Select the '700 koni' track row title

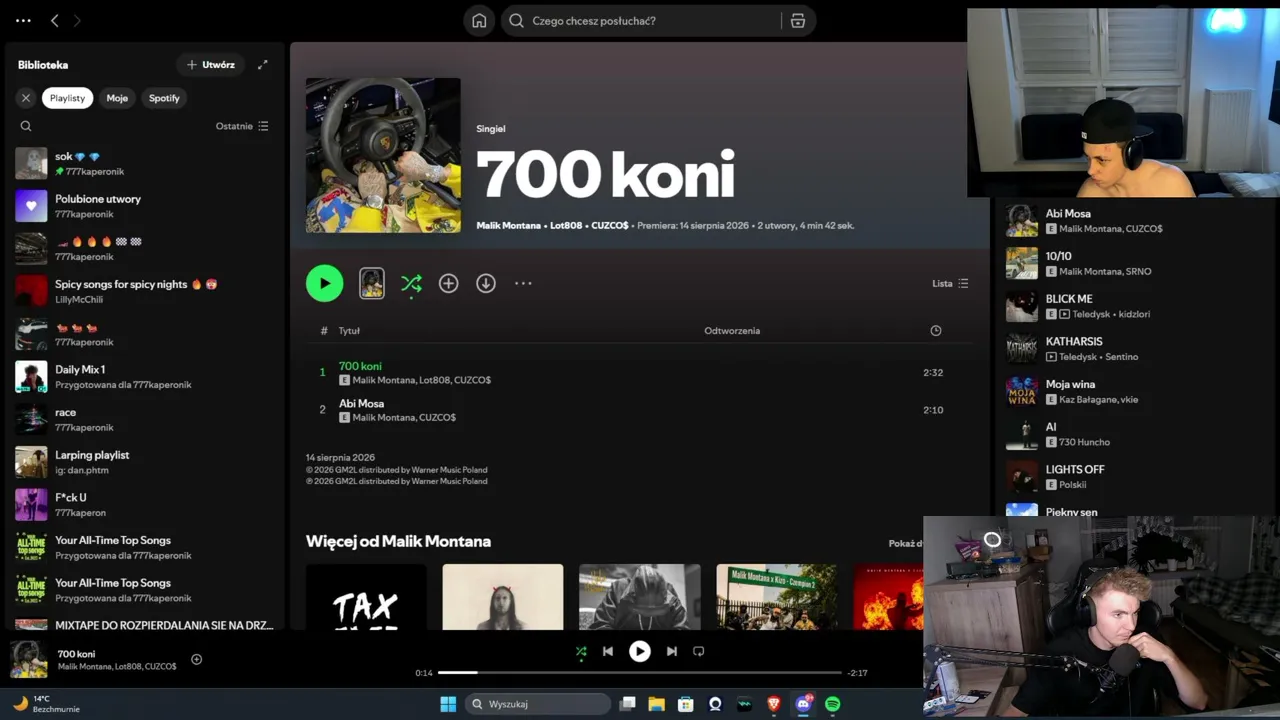coord(360,366)
